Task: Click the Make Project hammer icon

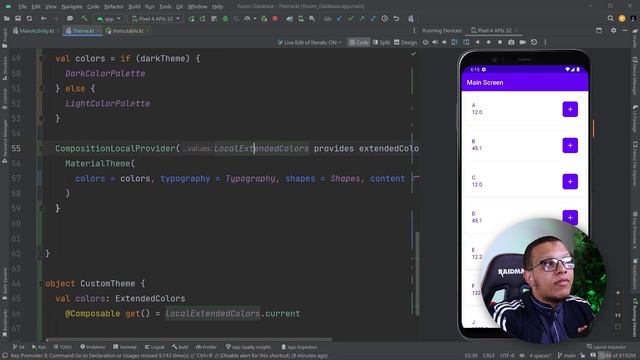Action: [84, 18]
